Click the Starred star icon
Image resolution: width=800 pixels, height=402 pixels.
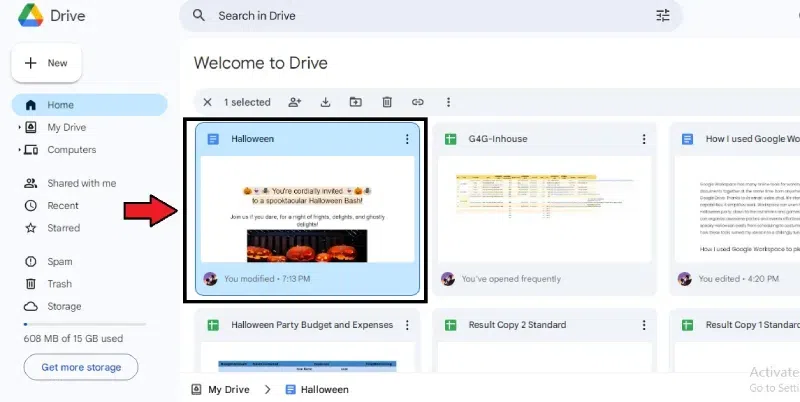(31, 228)
